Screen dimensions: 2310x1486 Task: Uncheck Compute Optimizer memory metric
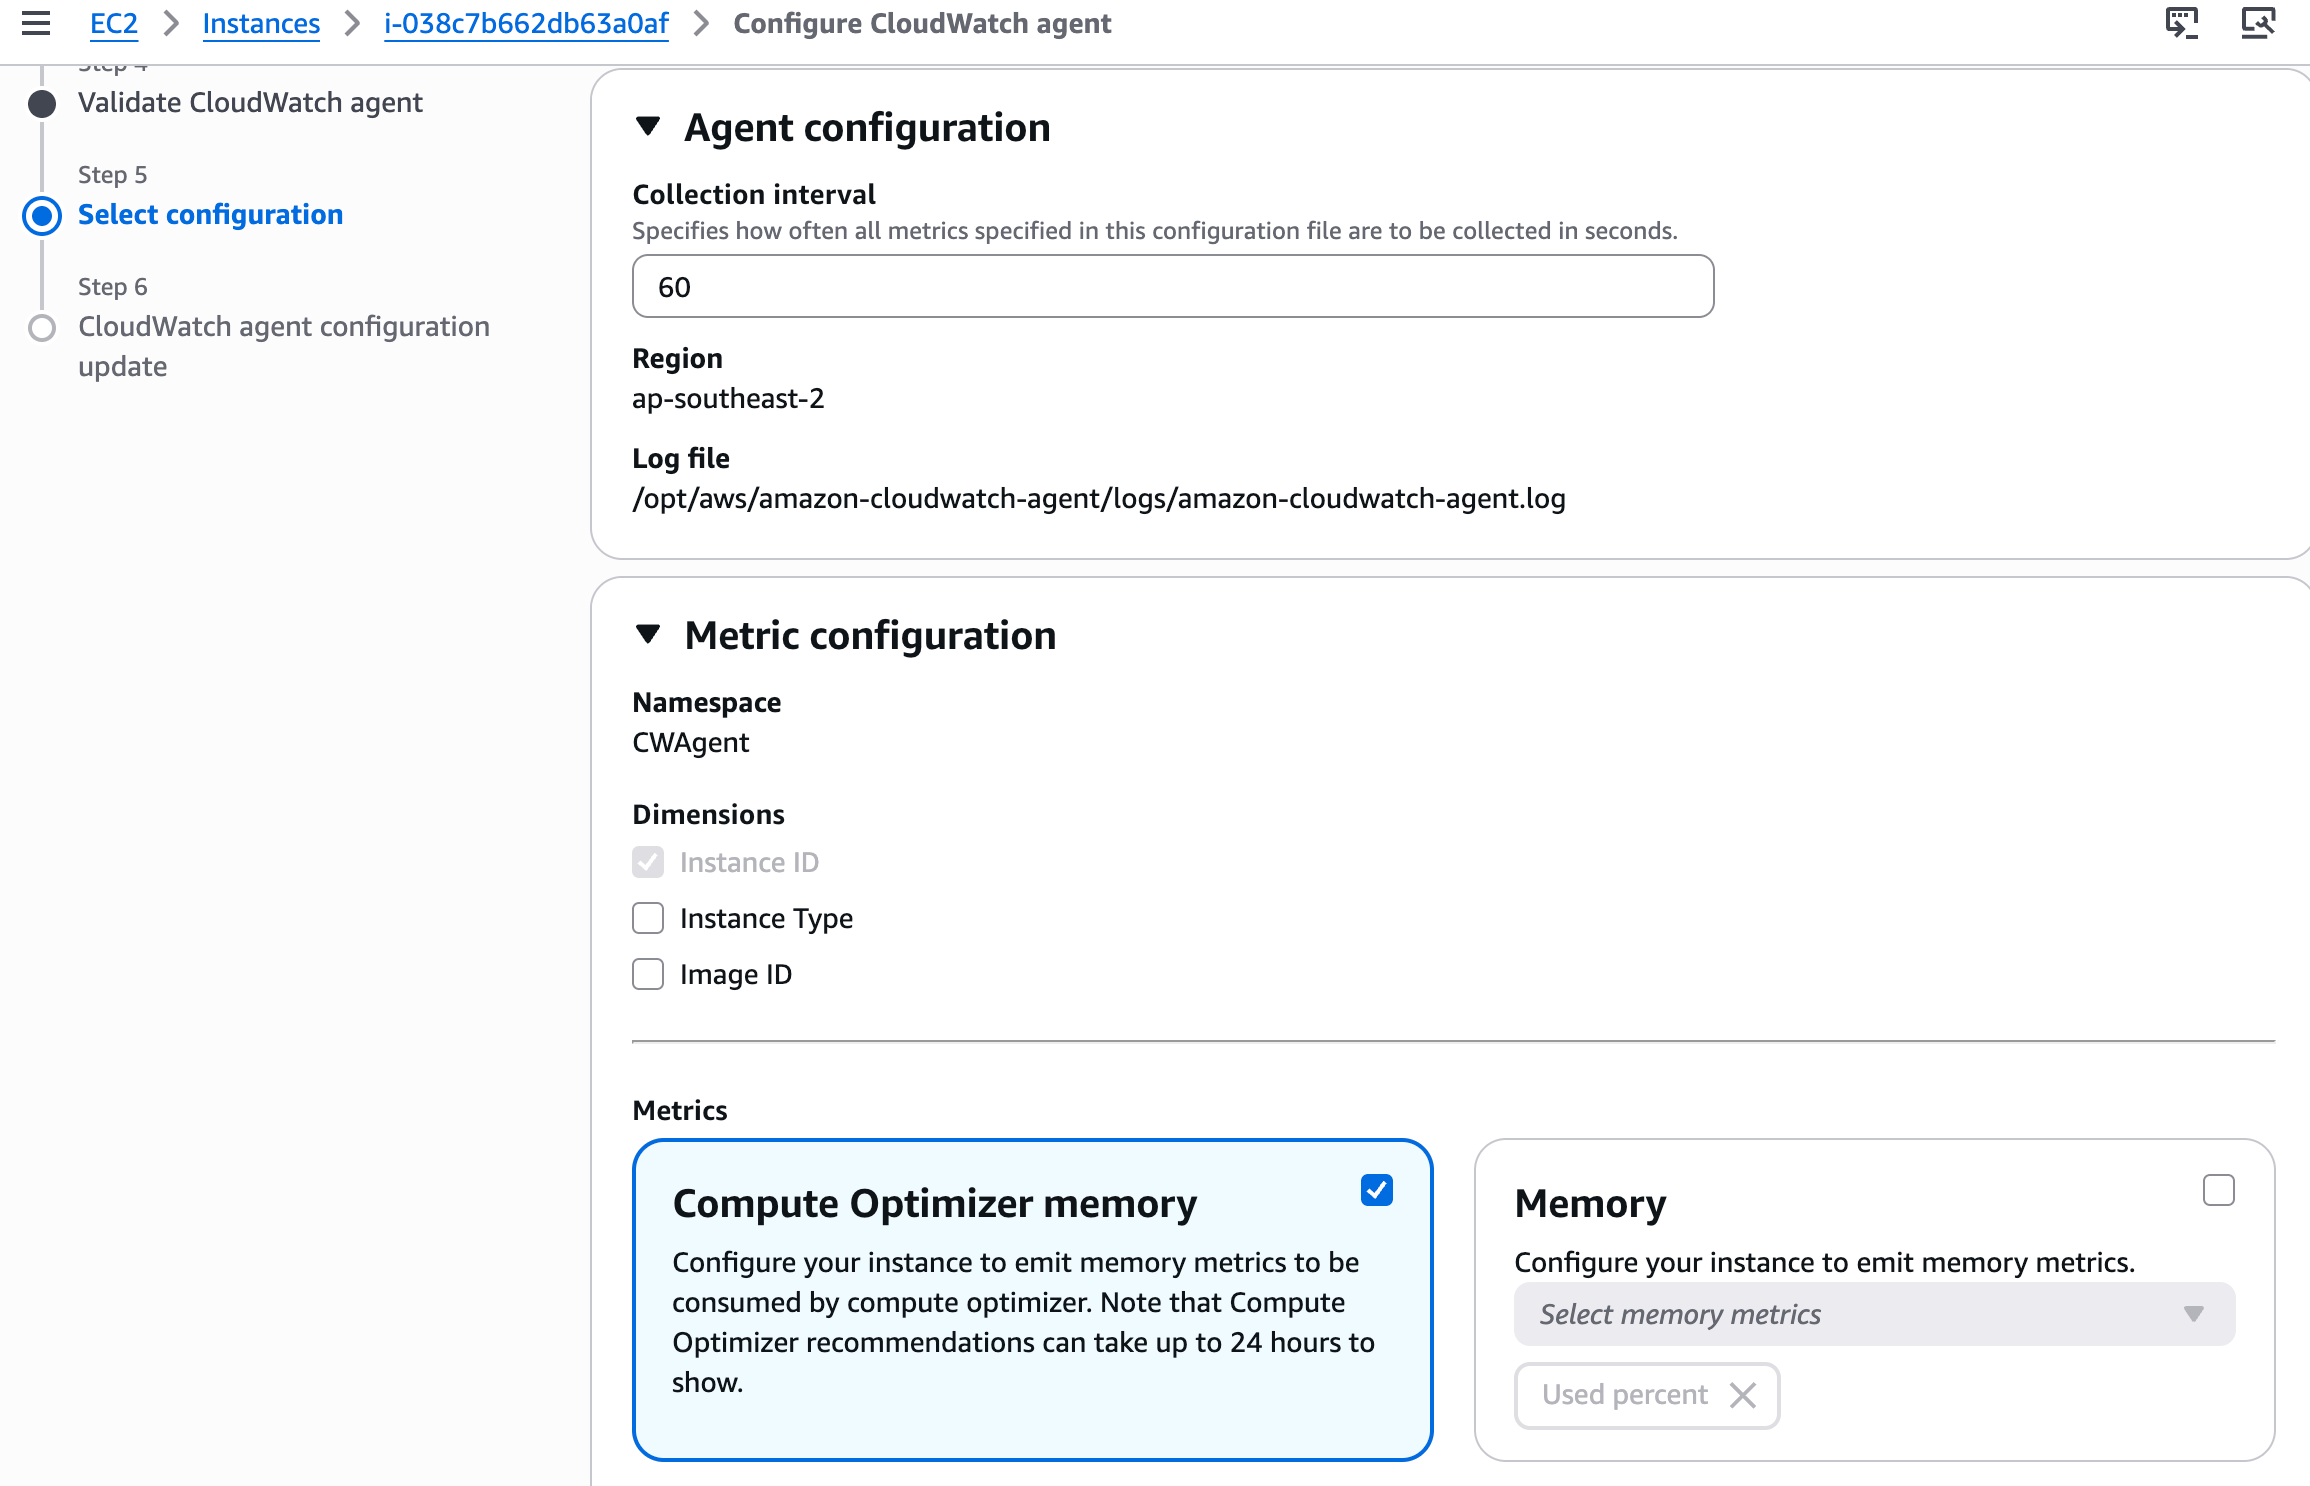1378,1189
